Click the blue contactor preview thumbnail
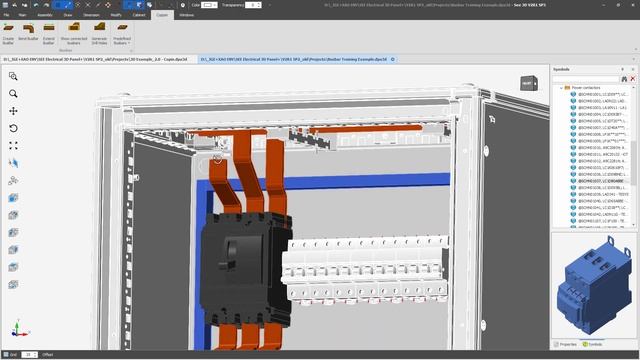The width and height of the screenshot is (640, 360). [593, 285]
